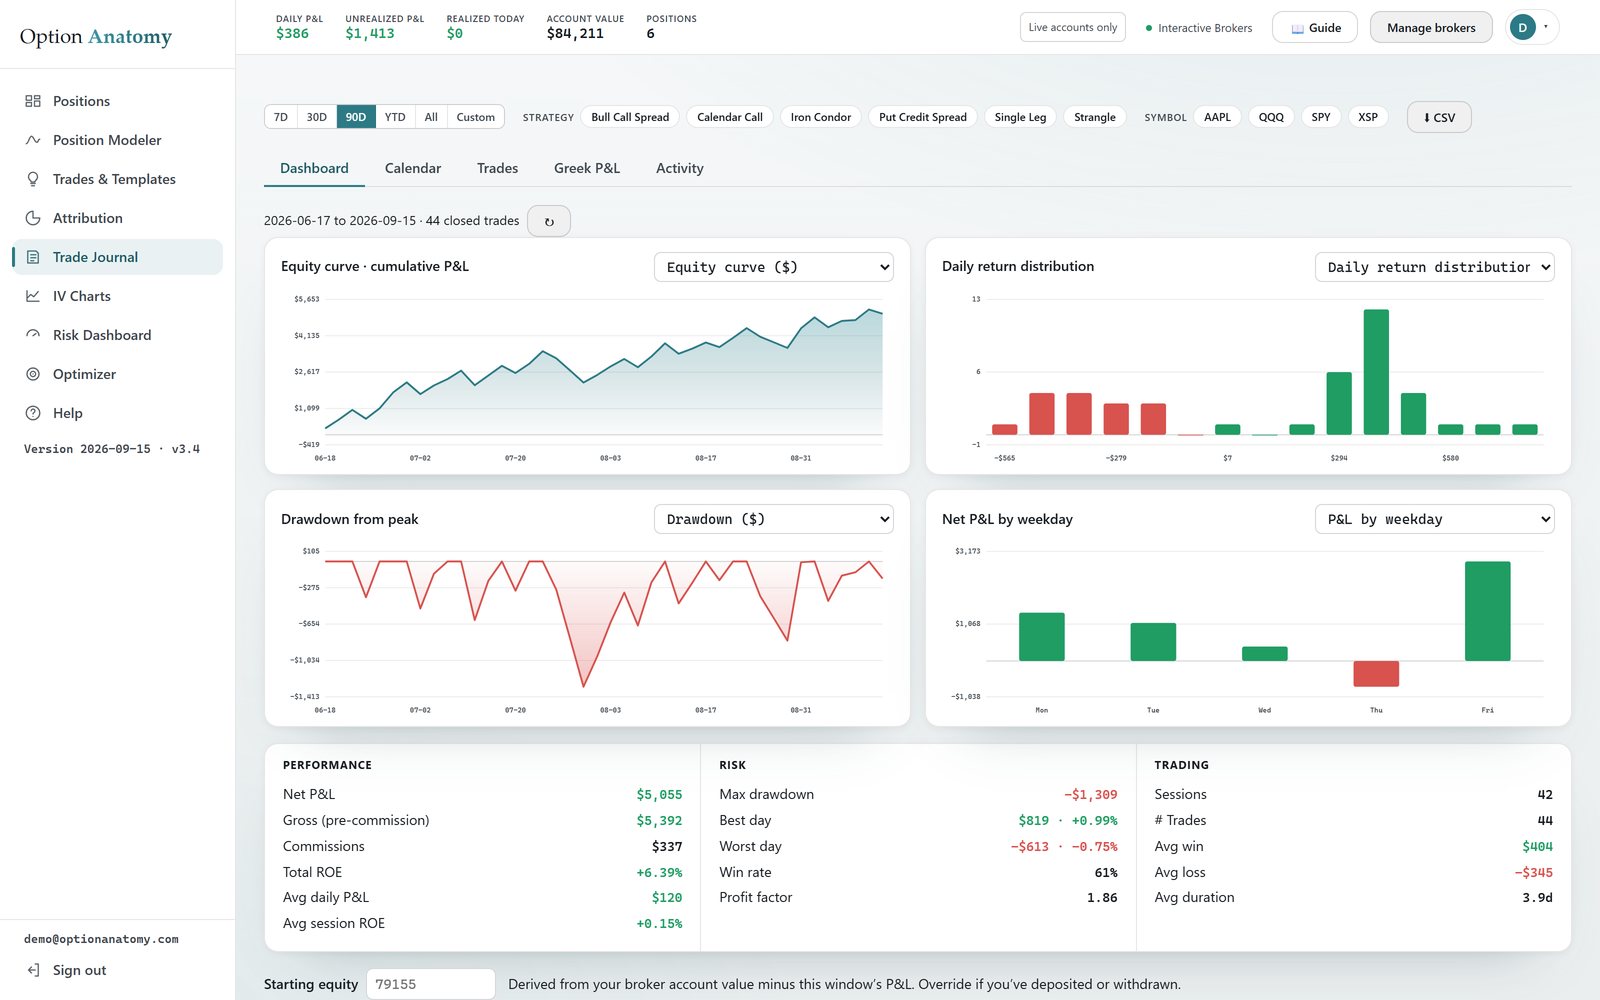Toggle Calendar Call strategy filter

(x=730, y=117)
